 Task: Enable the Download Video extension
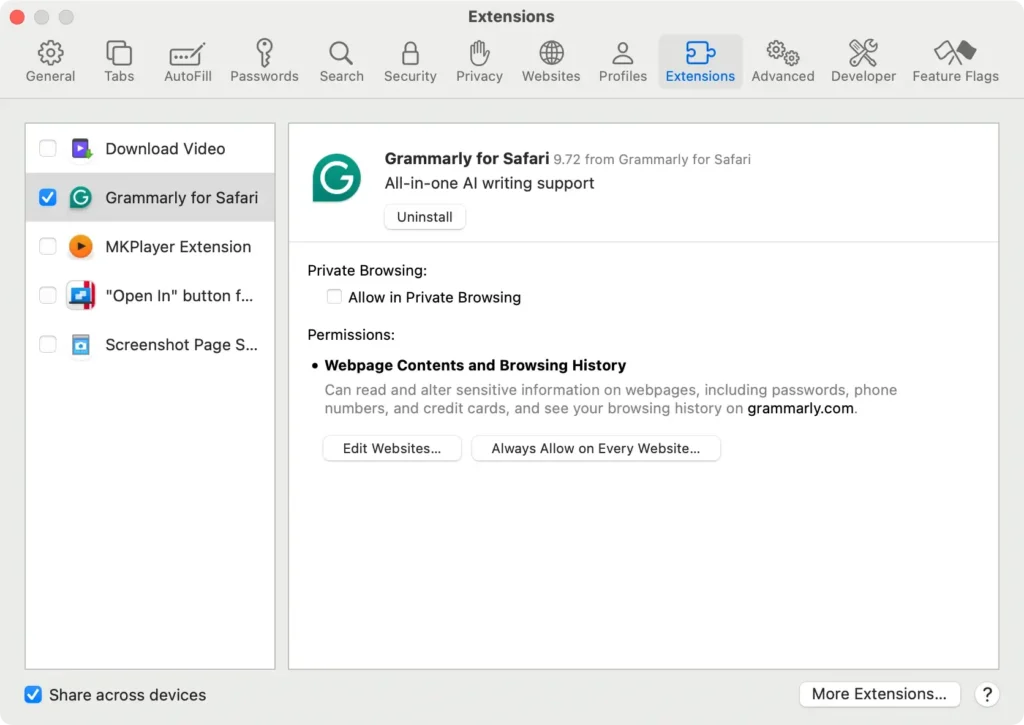46,147
